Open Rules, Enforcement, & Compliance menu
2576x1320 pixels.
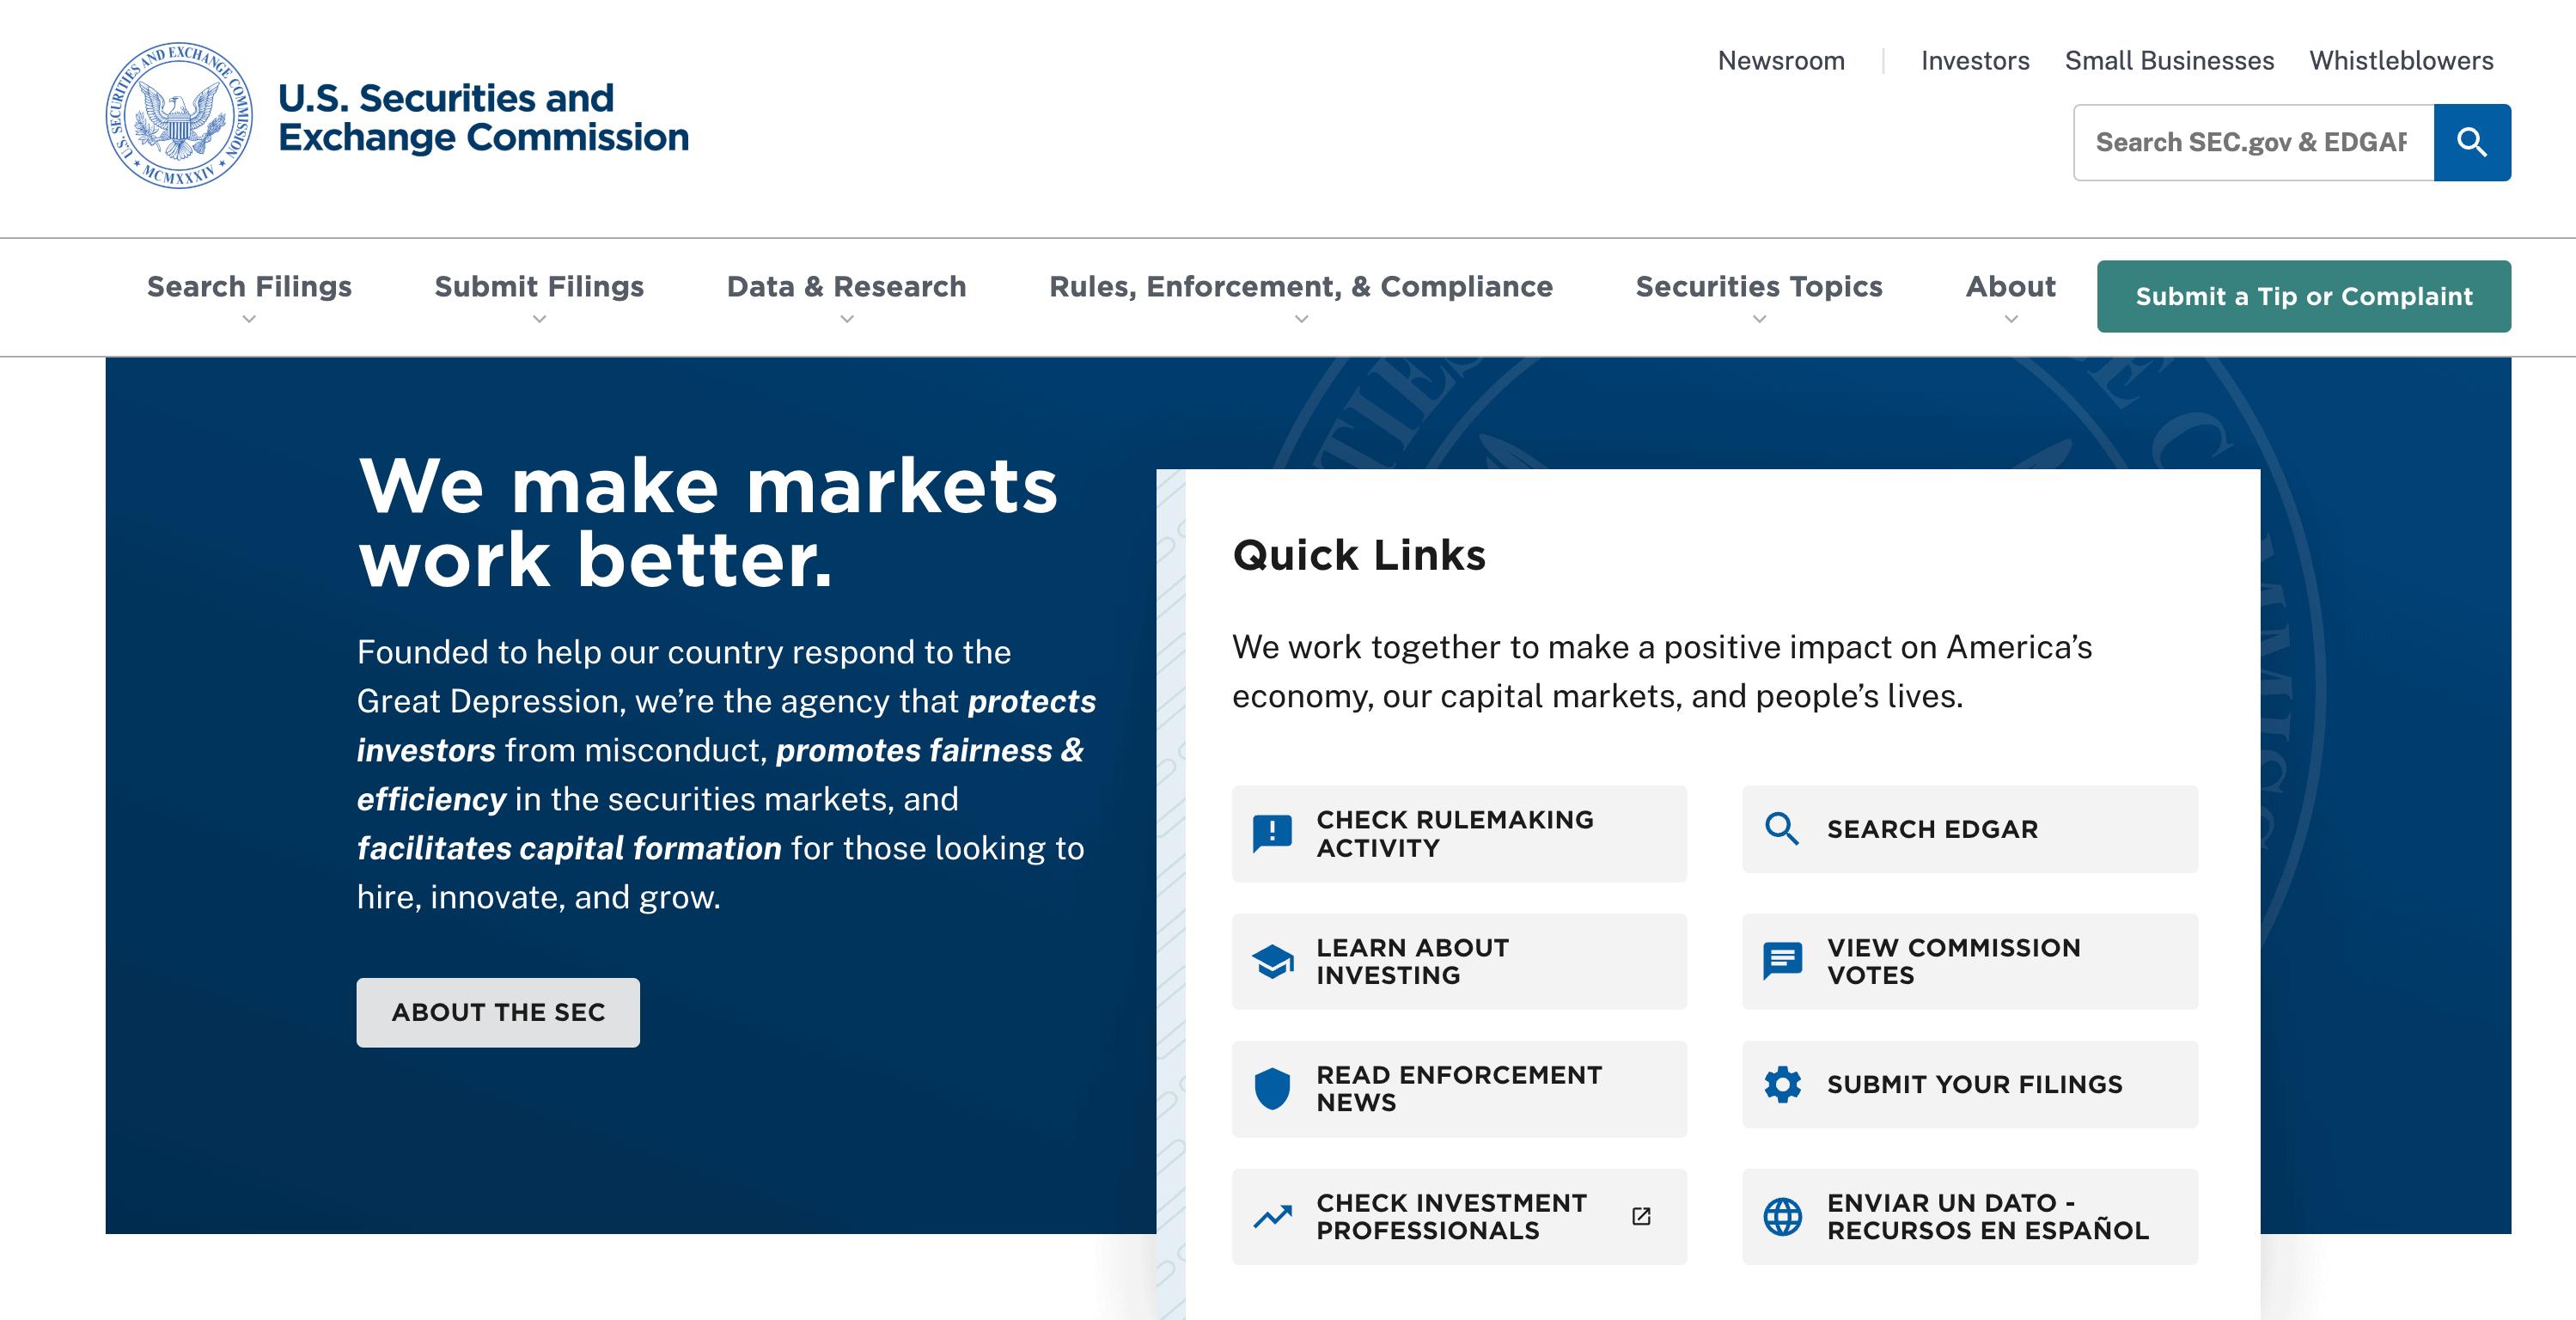[x=1300, y=287]
